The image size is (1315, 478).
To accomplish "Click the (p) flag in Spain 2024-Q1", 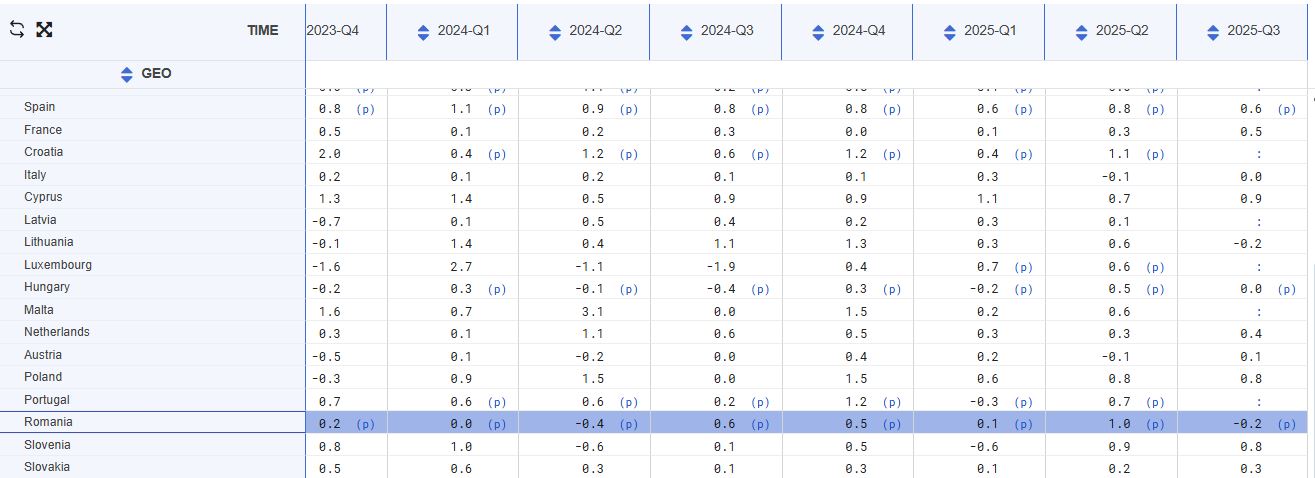I will tap(497, 109).
